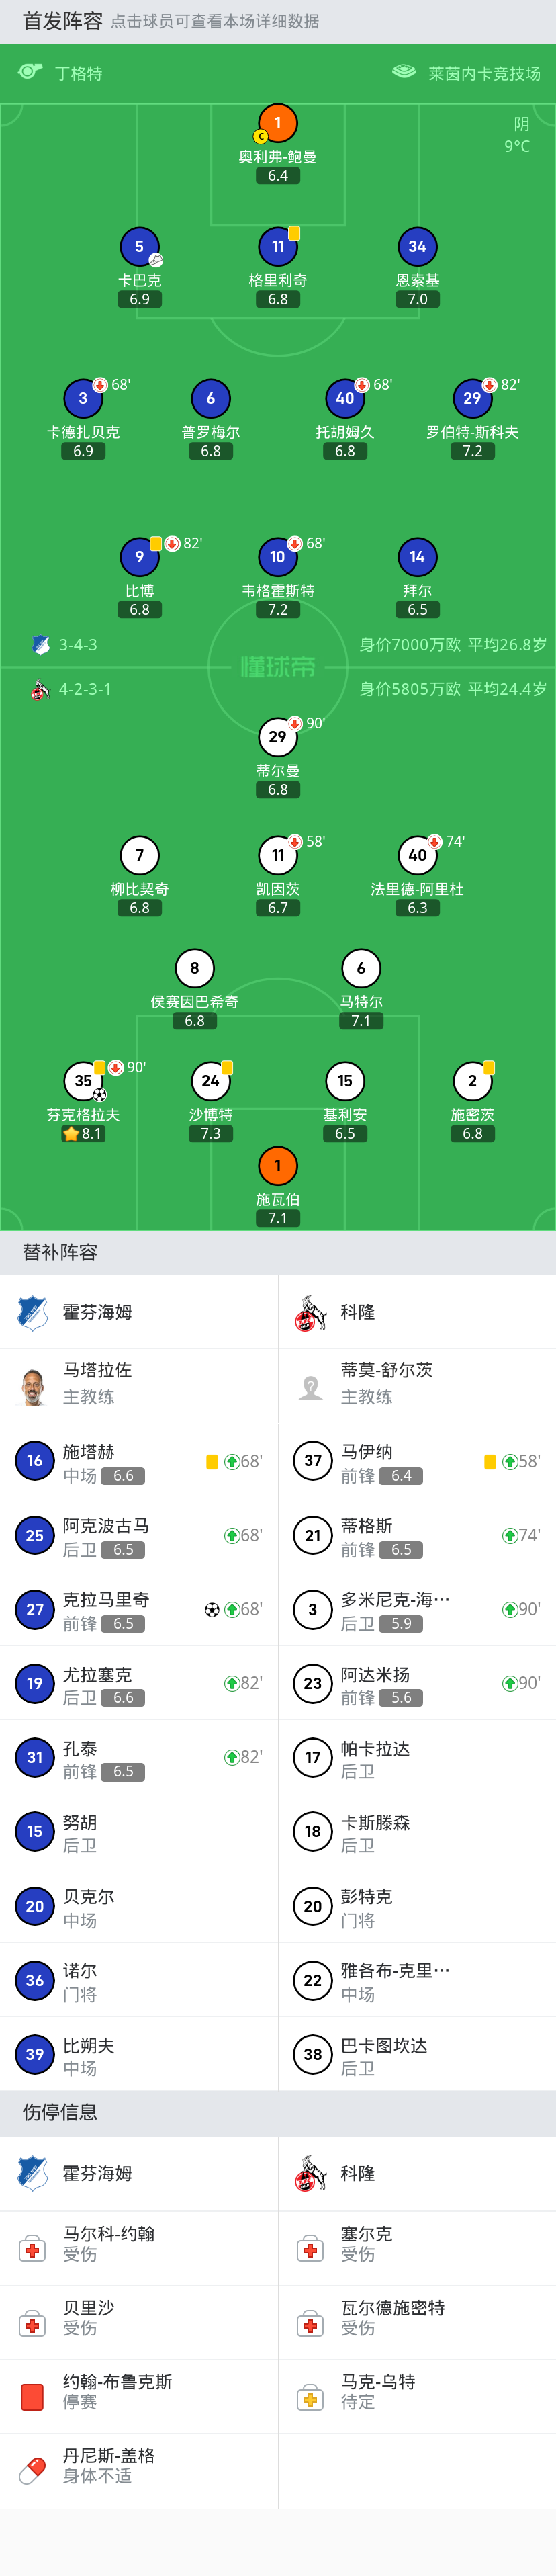
Task: Tap the pill icon beside 丹尼斯-盖格
Action: coord(32,2470)
